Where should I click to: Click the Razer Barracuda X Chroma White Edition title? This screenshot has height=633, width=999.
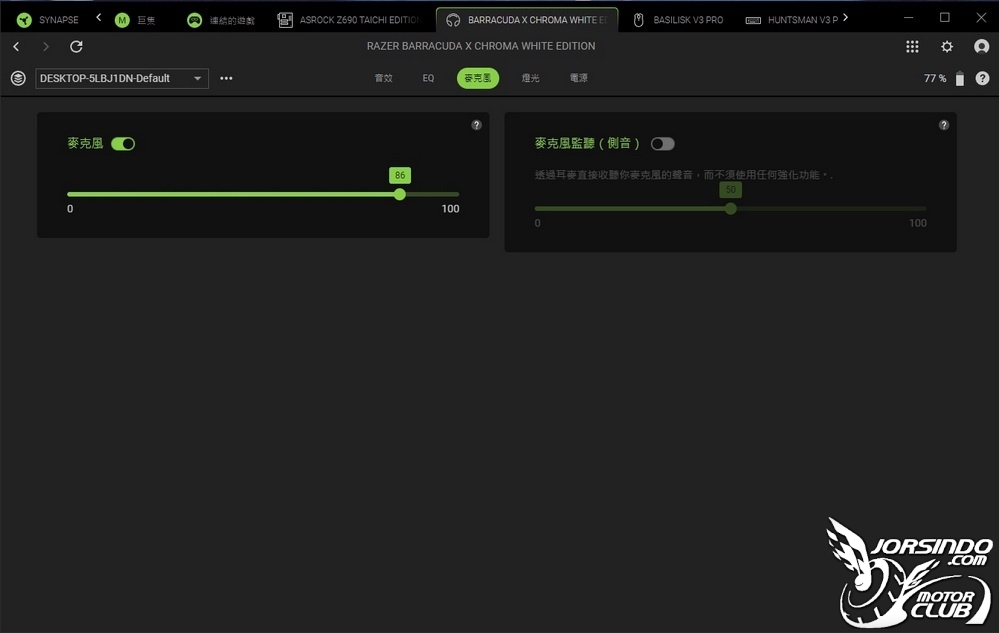click(x=481, y=46)
